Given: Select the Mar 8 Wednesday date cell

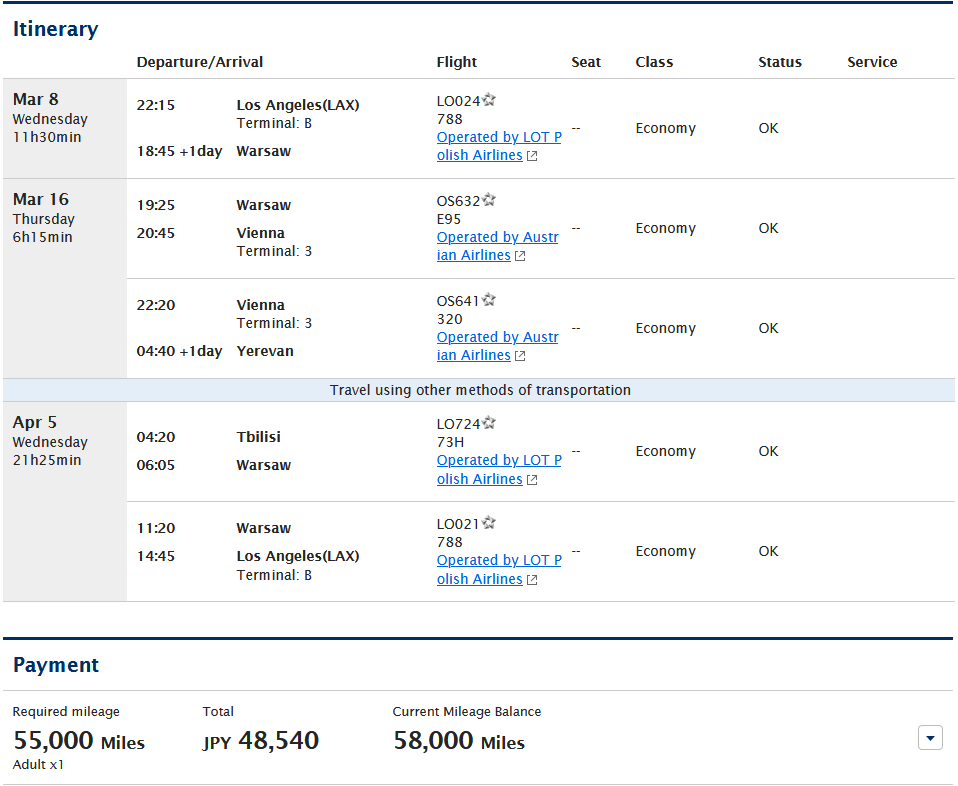Looking at the screenshot, I should [x=65, y=128].
